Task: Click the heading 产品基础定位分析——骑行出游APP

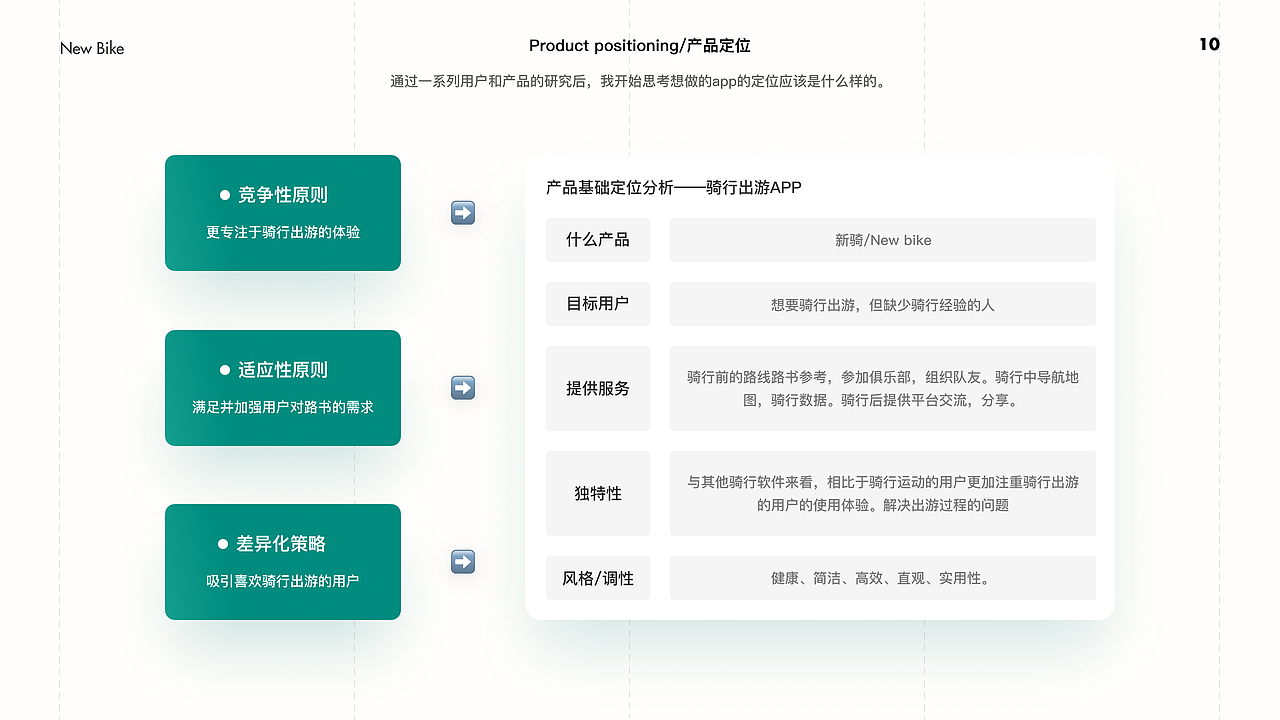Action: coord(674,187)
